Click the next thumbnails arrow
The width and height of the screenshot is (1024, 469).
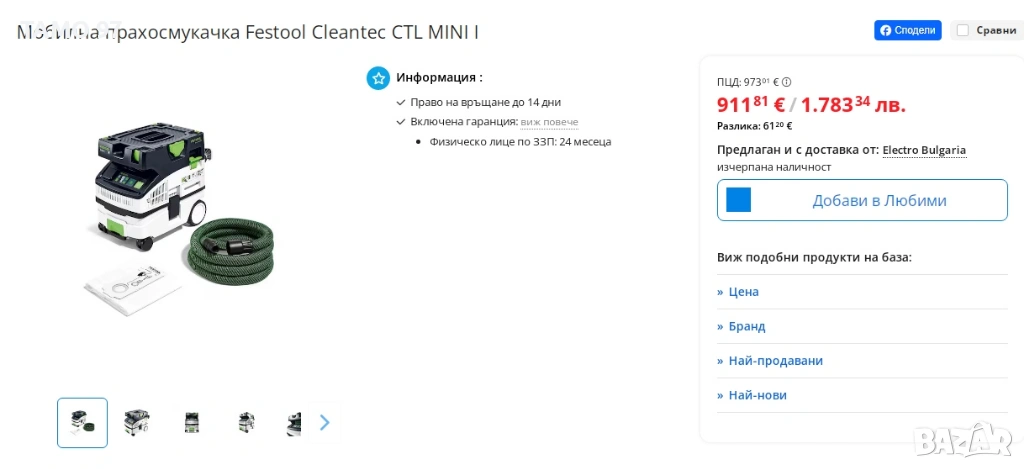(x=324, y=422)
